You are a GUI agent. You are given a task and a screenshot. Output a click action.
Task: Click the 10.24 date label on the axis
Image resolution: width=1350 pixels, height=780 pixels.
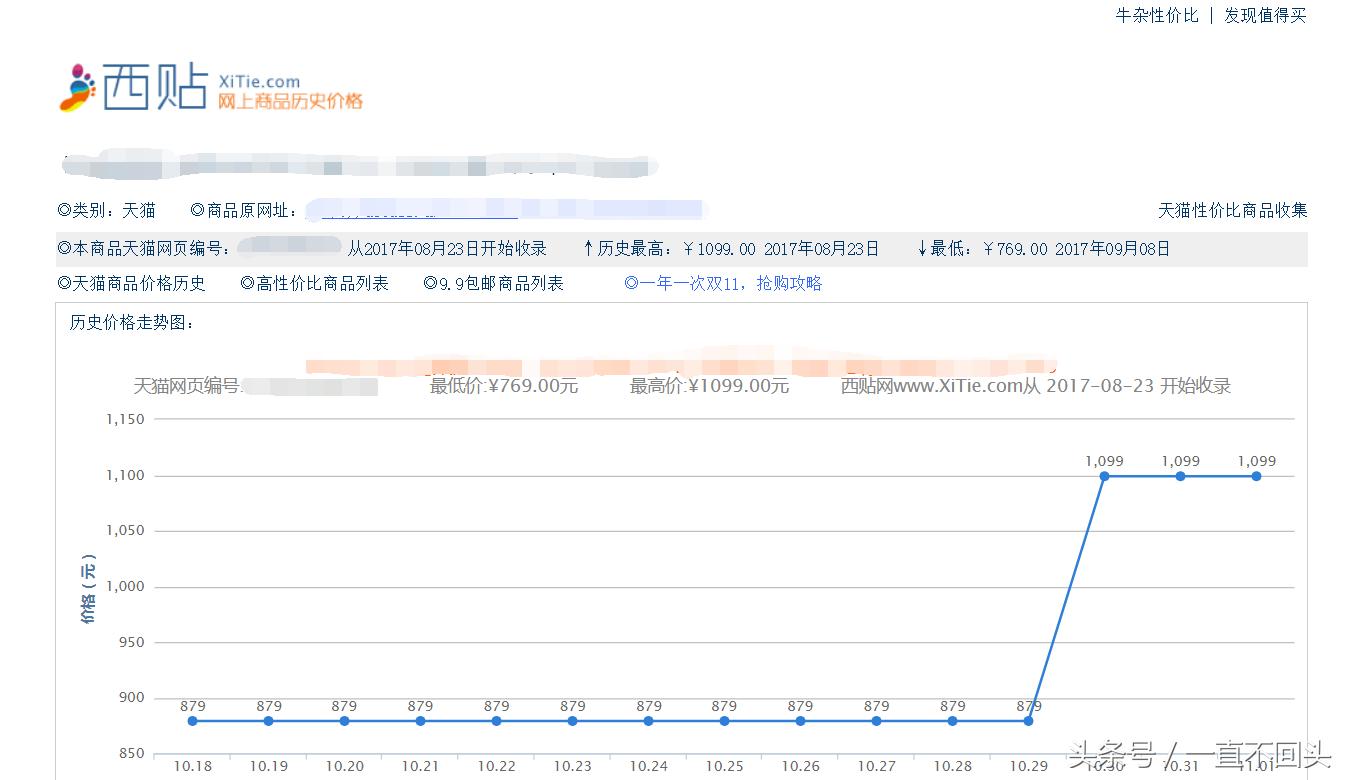tap(648, 766)
